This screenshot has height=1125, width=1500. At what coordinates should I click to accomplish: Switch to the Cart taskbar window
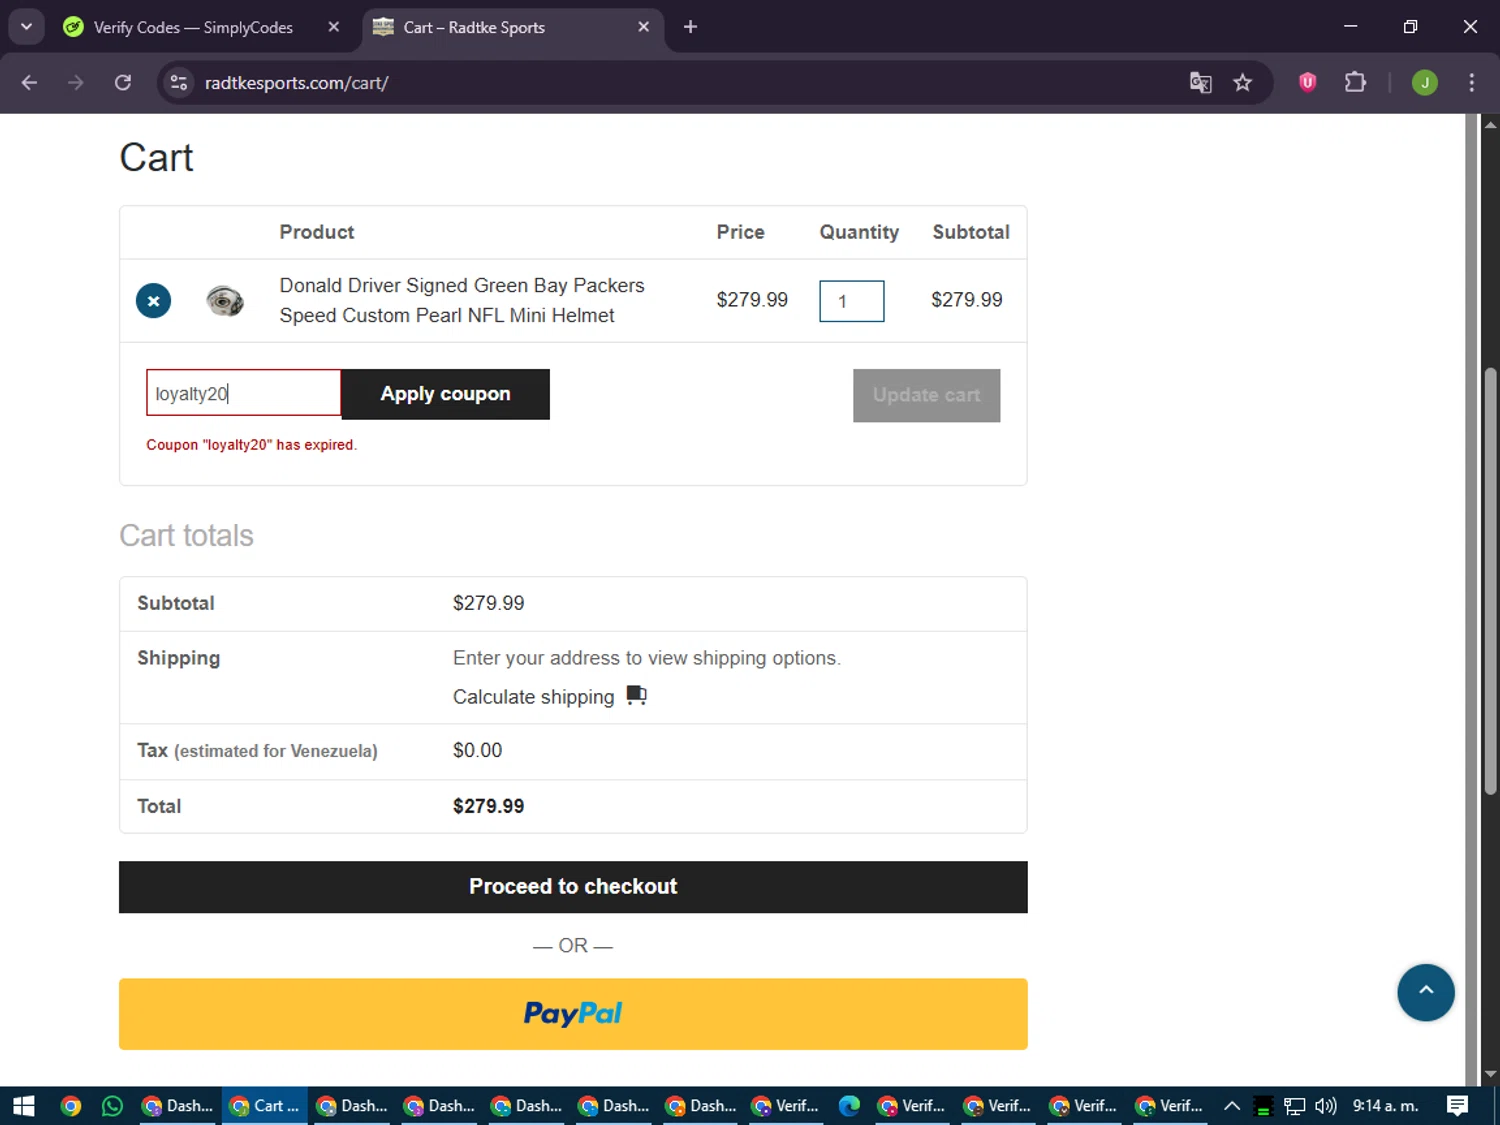pyautogui.click(x=264, y=1105)
